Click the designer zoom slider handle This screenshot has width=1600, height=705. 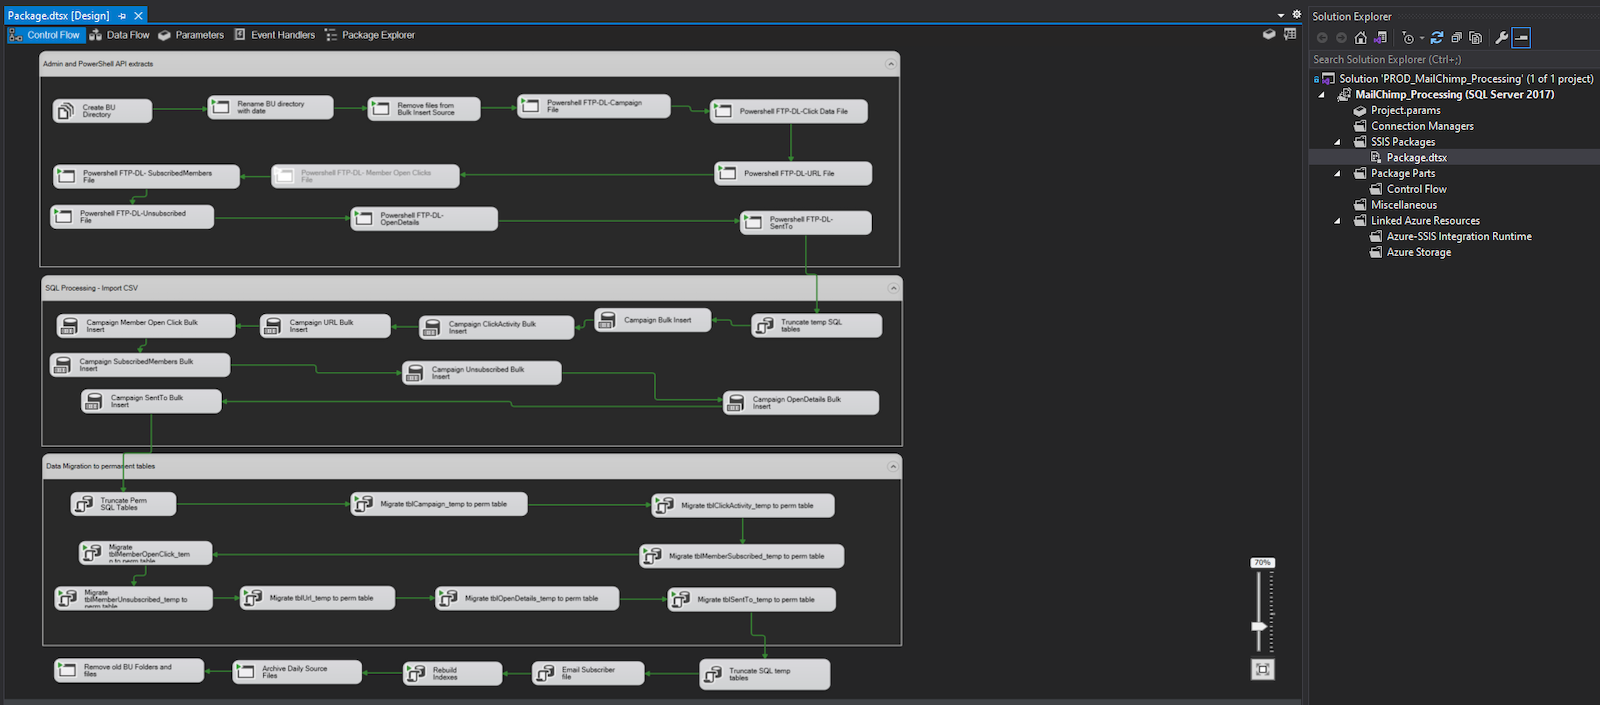point(1259,626)
